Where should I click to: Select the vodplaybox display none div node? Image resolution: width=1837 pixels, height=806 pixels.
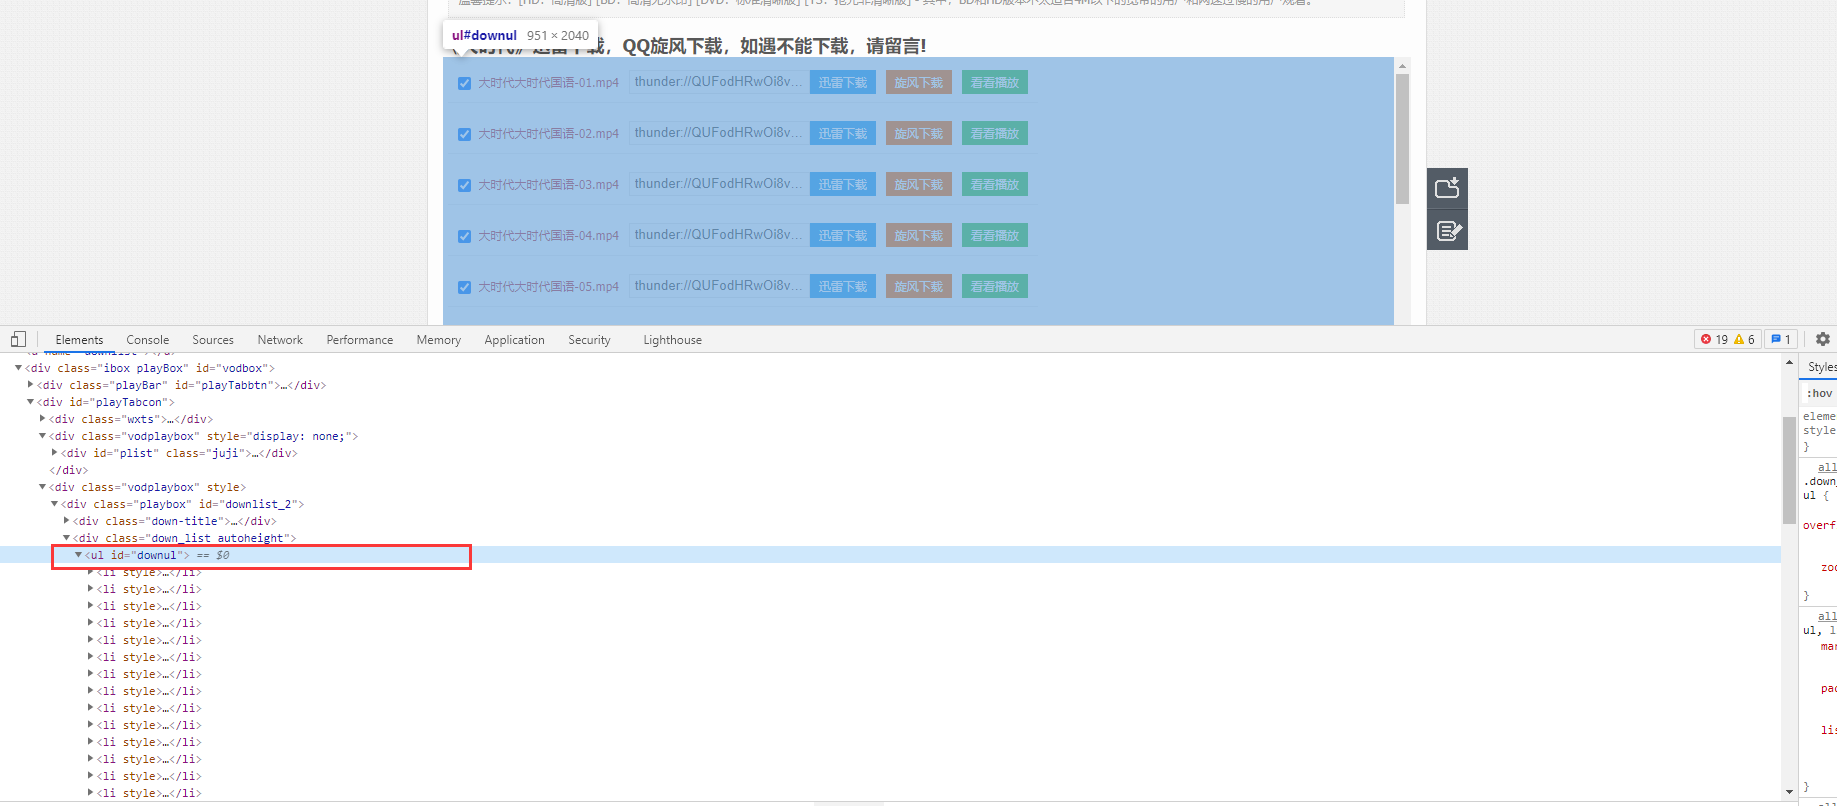[x=204, y=436]
